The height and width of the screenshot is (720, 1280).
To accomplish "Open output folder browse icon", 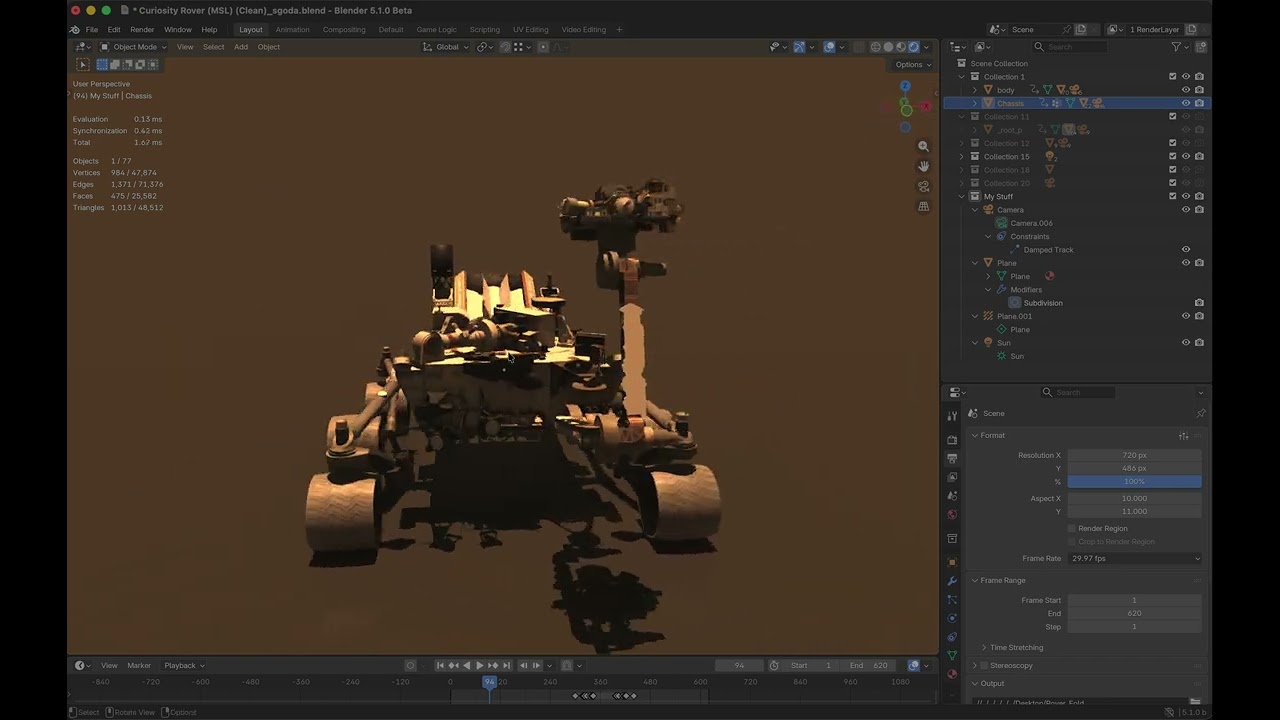I will click(x=1195, y=702).
